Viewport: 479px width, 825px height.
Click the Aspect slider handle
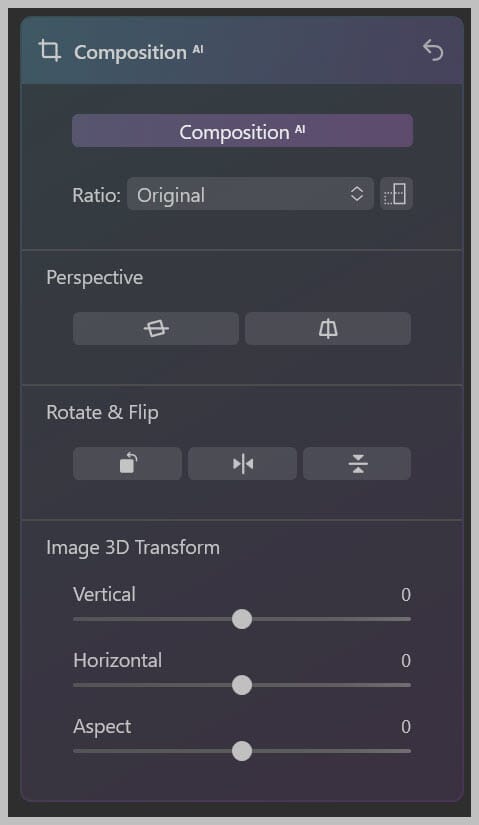242,751
